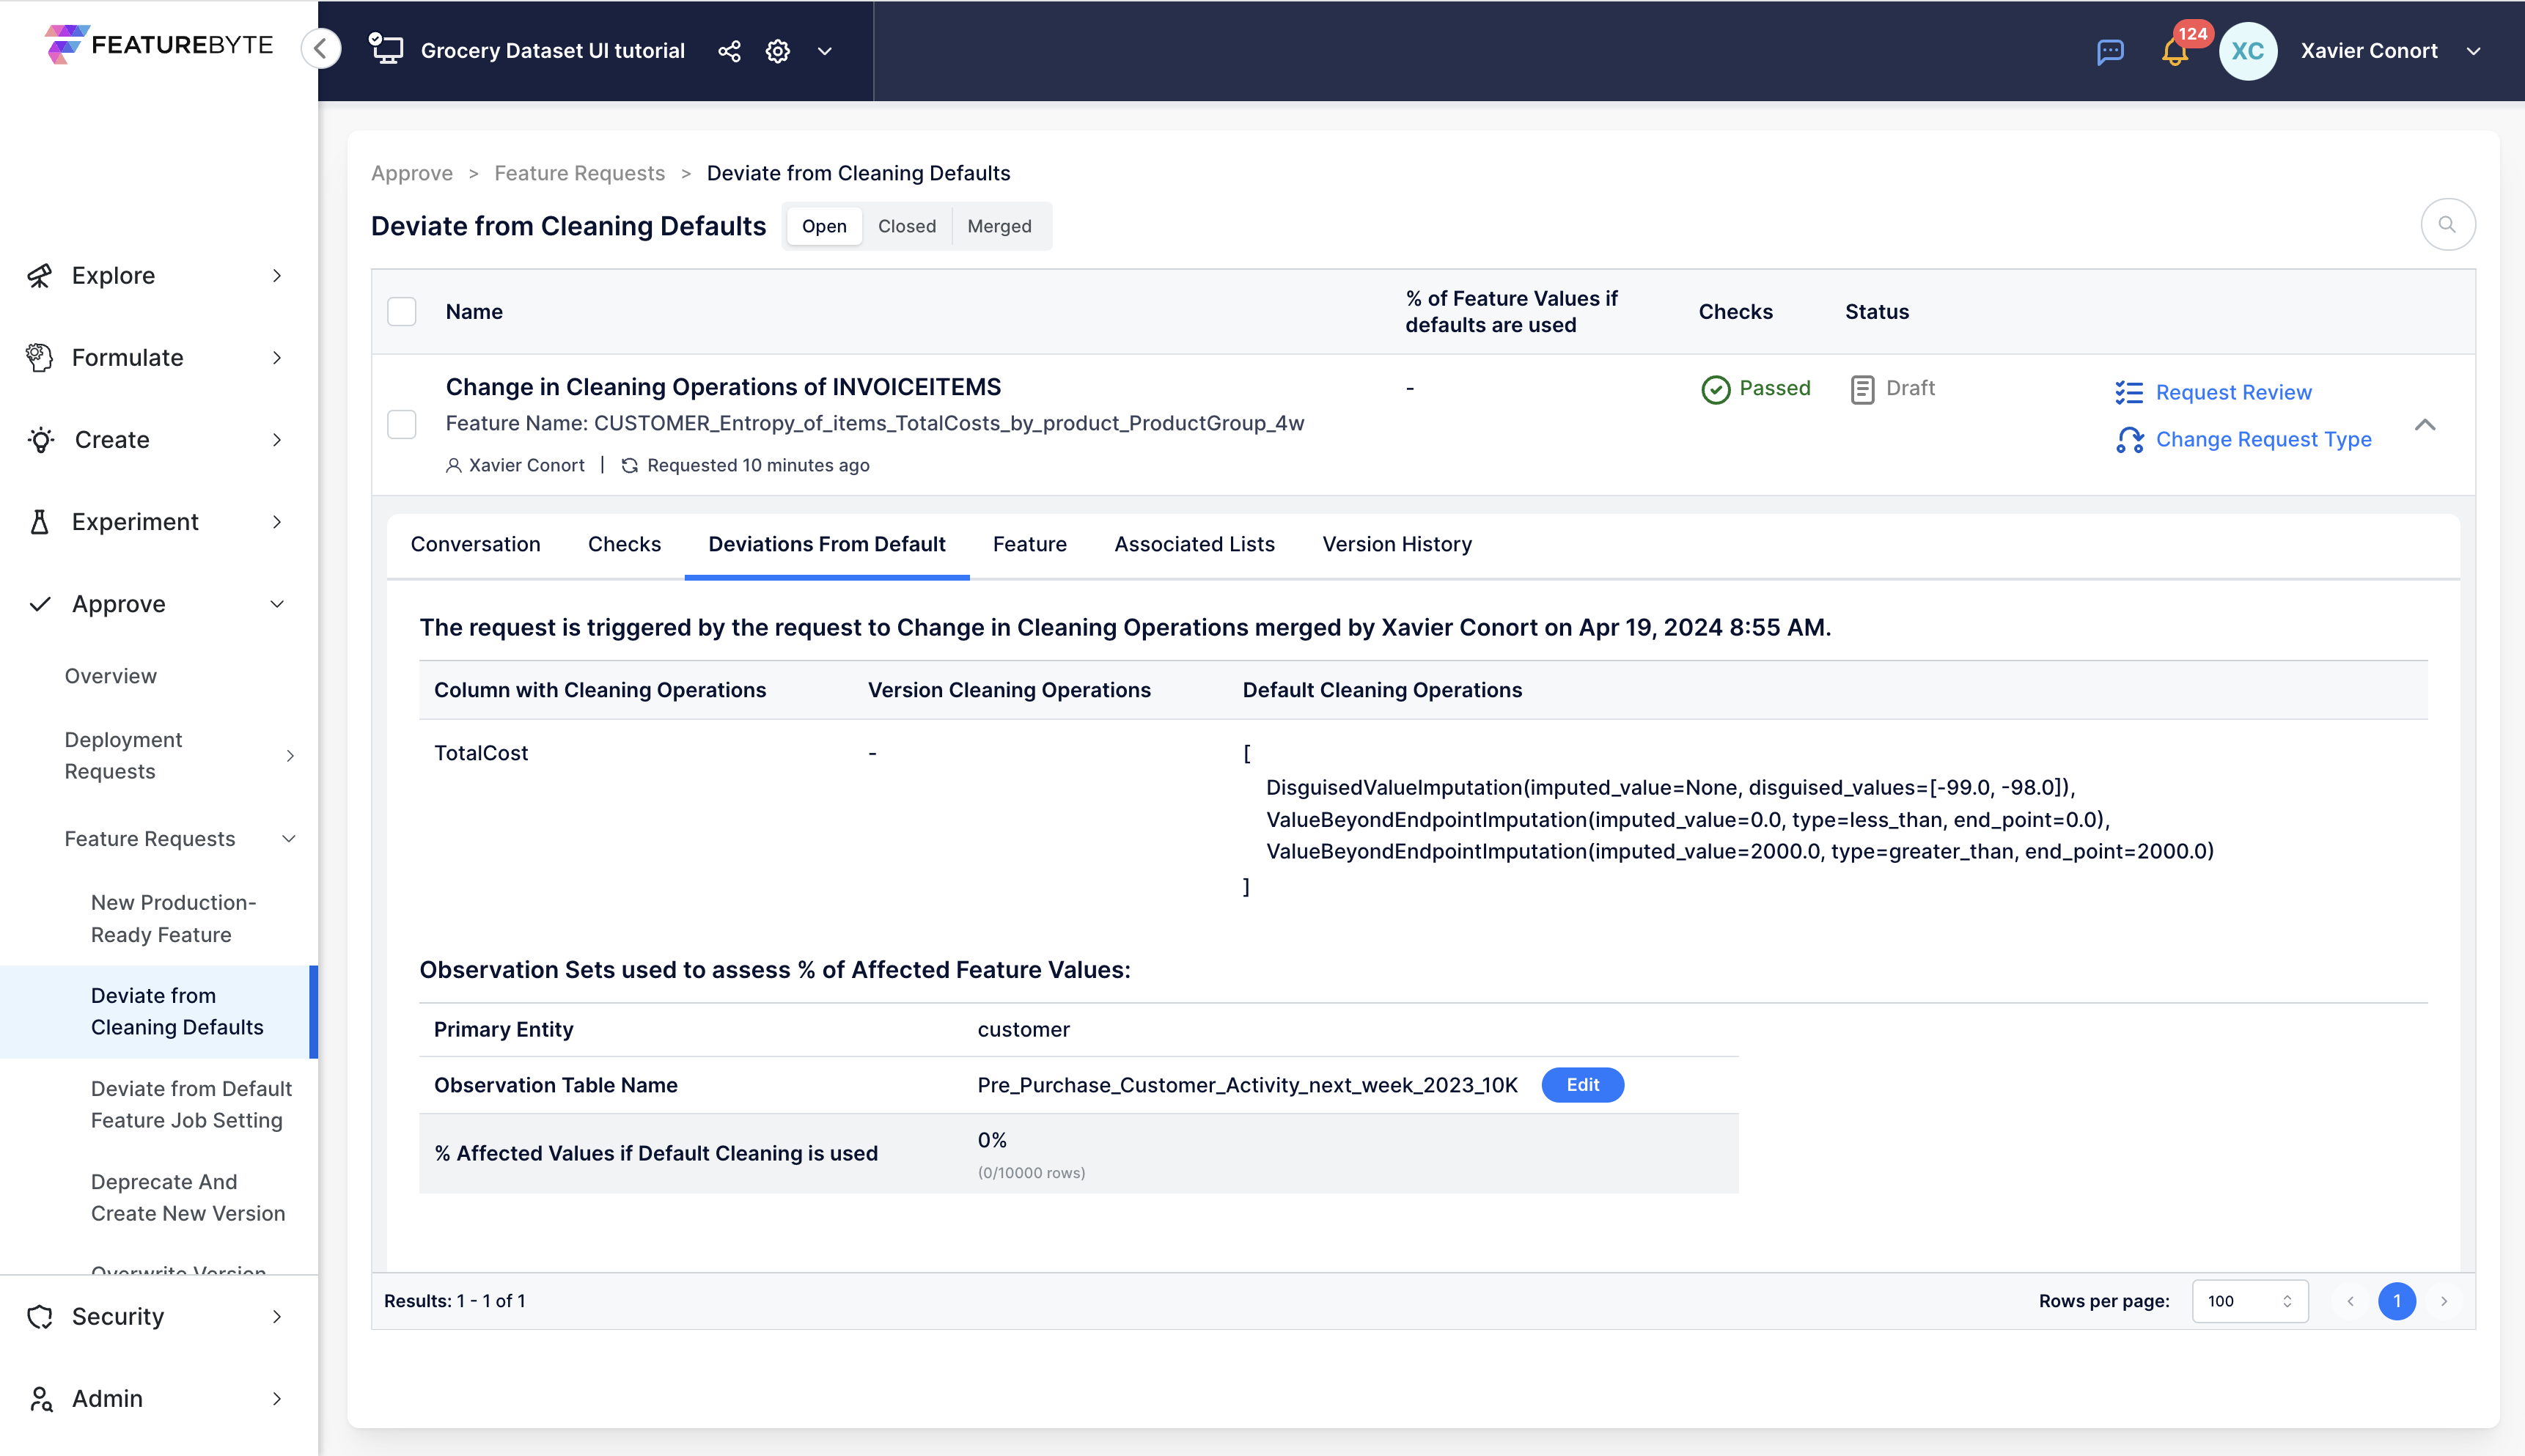This screenshot has width=2525, height=1456.
Task: Collapse the Feature Requests submenu
Action: tap(289, 839)
